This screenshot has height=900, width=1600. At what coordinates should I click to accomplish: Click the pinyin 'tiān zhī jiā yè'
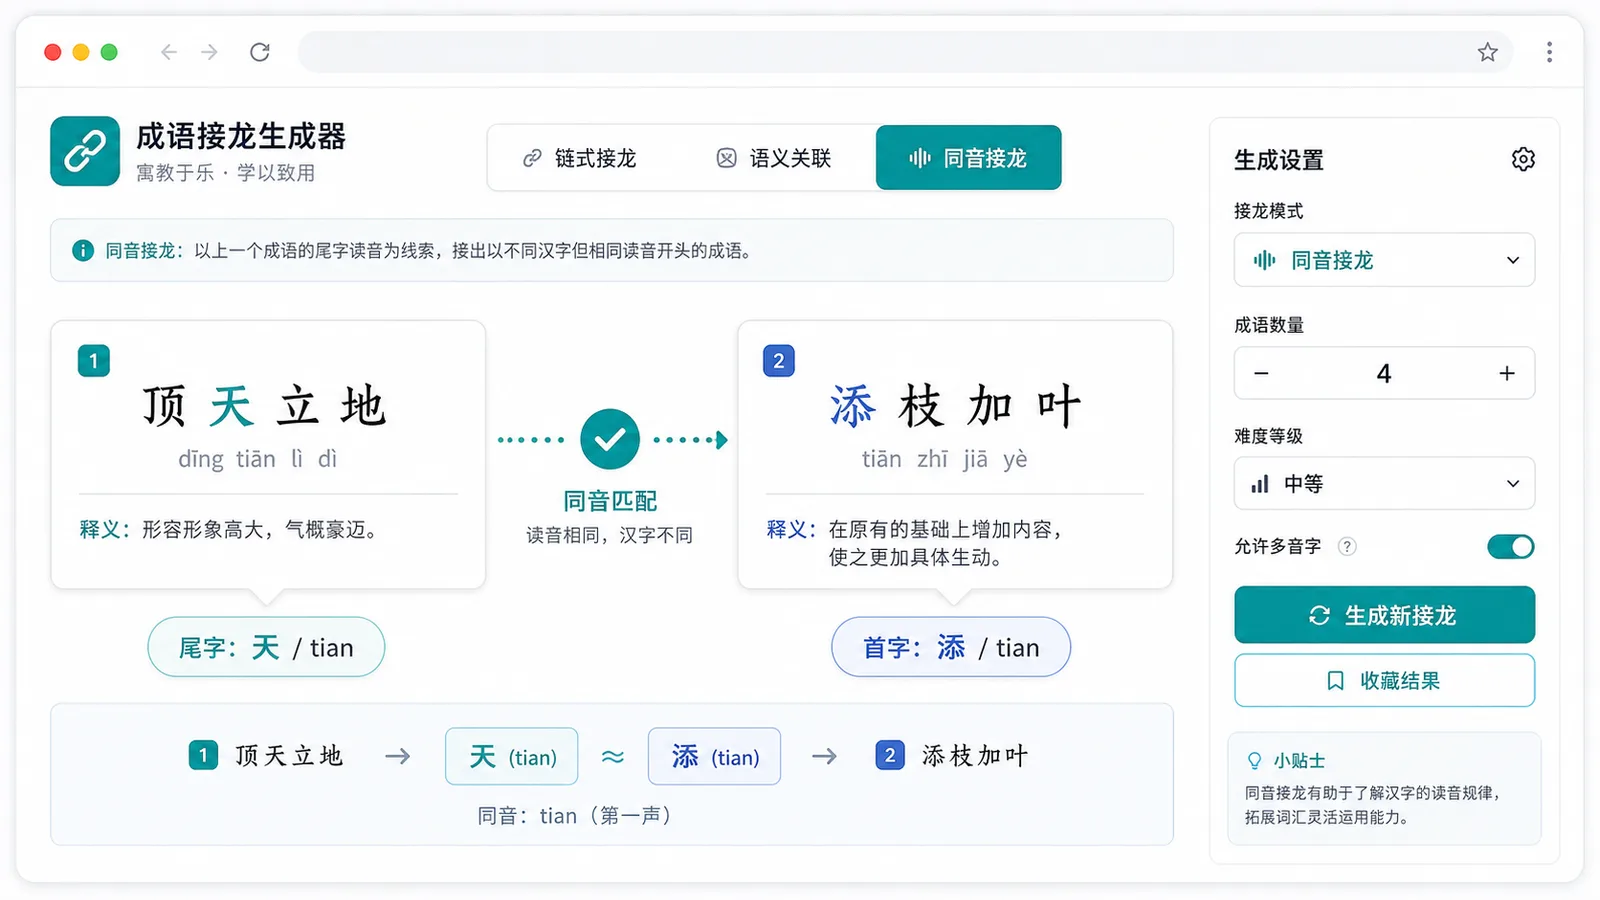[x=945, y=459]
